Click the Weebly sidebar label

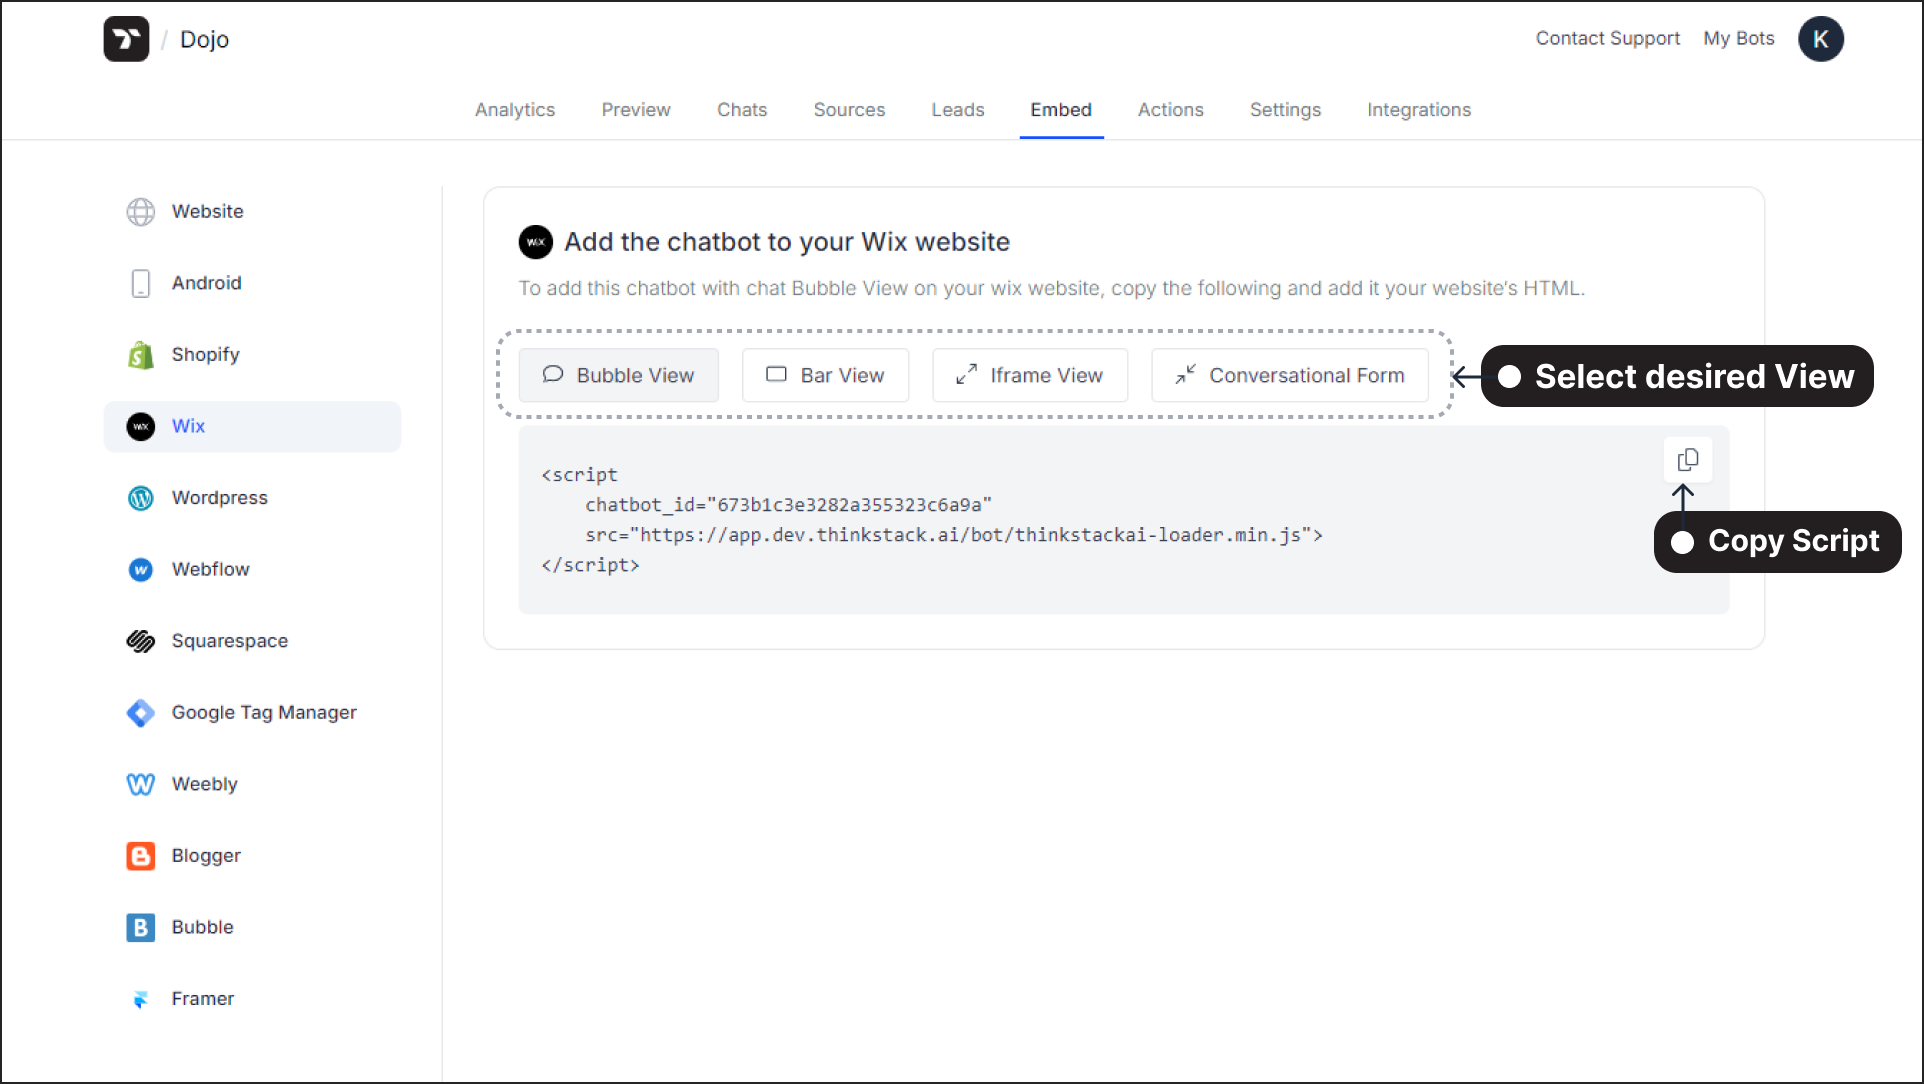[x=205, y=784]
